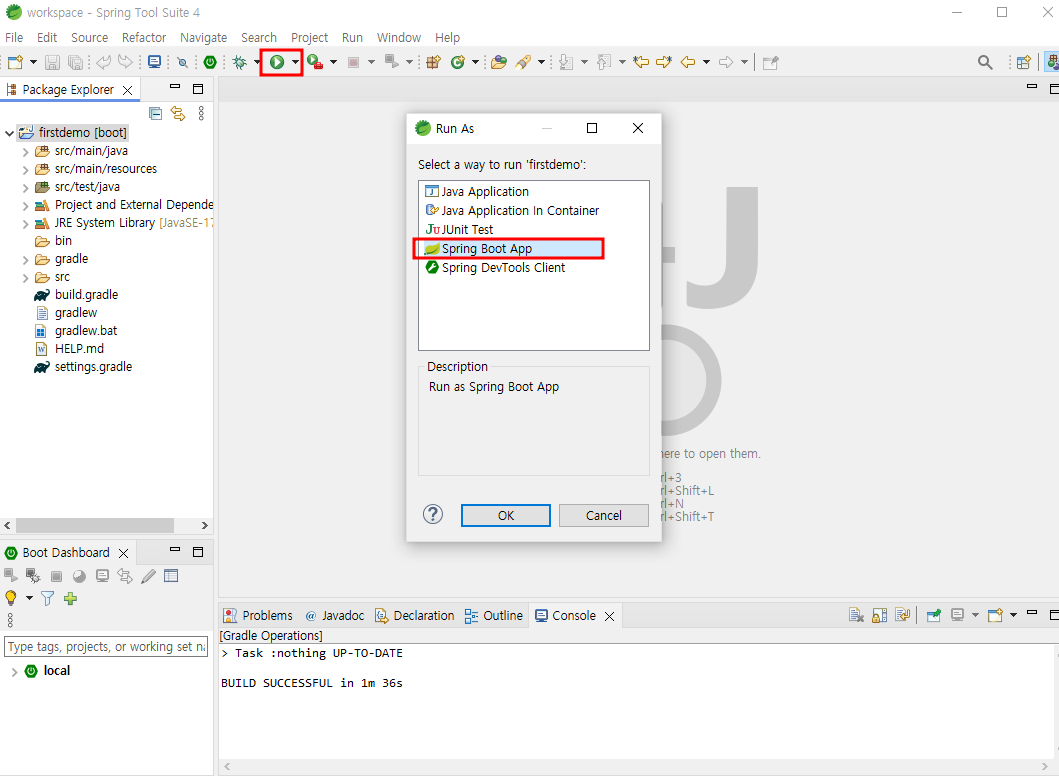Click the Debug bug icon in toolbar
This screenshot has width=1059, height=776.
point(239,62)
